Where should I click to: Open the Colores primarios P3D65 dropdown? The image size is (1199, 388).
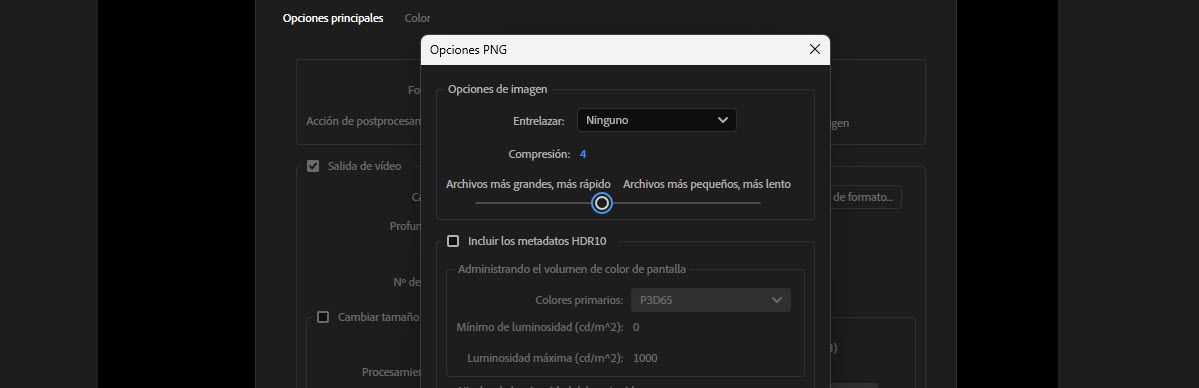(x=710, y=300)
